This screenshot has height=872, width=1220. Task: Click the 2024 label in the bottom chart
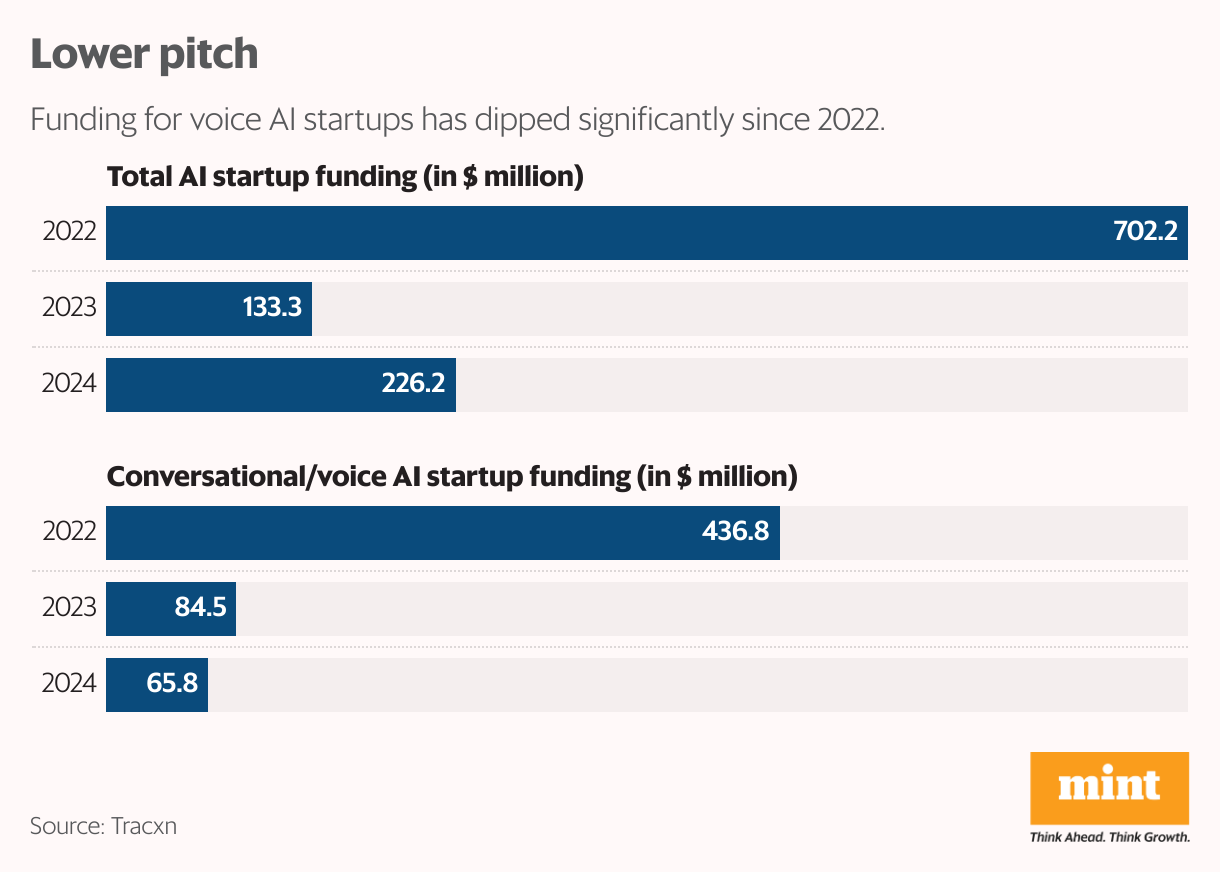coord(69,684)
